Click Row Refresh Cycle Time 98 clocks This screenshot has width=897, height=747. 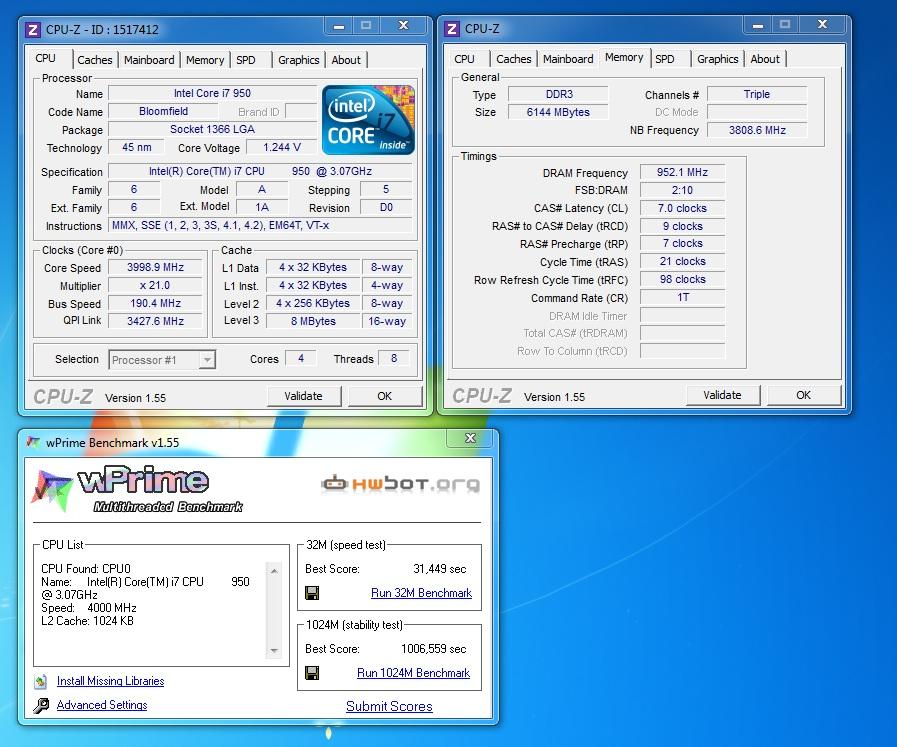[x=682, y=279]
